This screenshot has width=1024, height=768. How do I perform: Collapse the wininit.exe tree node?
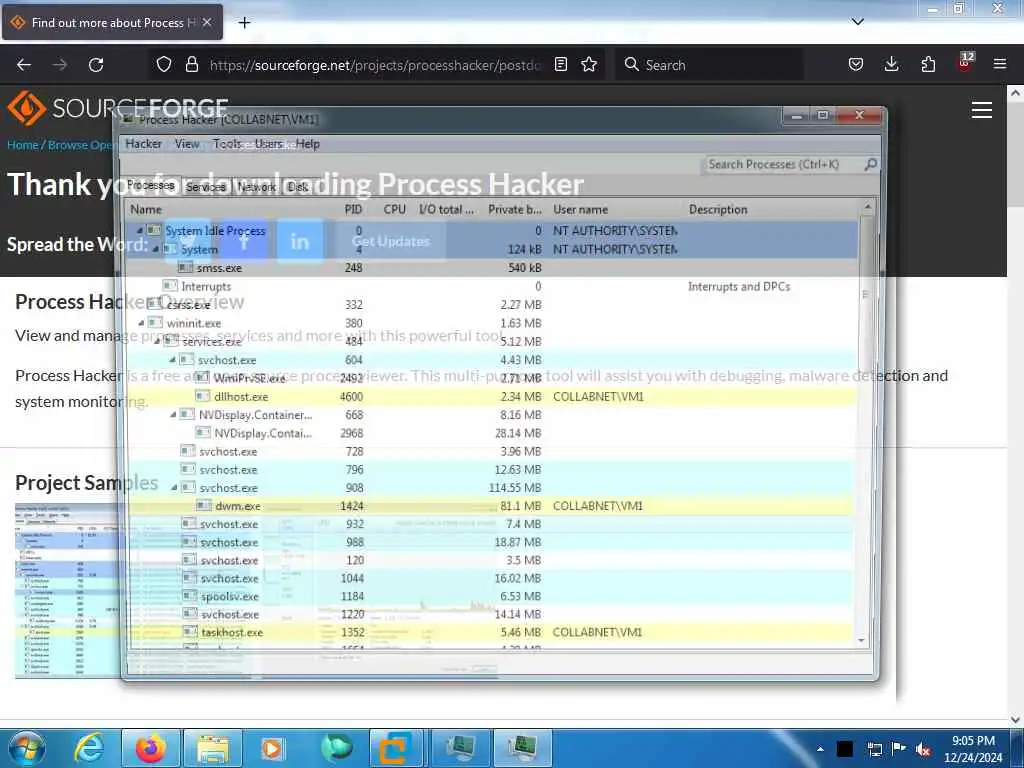(141, 323)
